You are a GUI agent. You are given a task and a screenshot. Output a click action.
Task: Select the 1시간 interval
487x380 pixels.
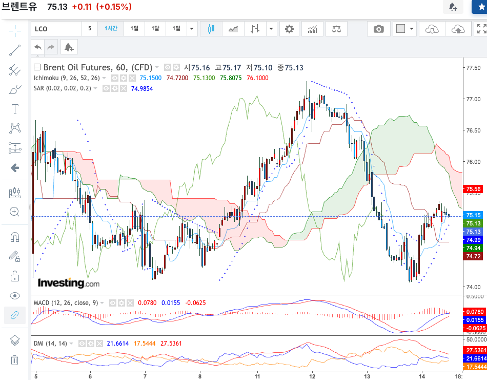point(111,29)
